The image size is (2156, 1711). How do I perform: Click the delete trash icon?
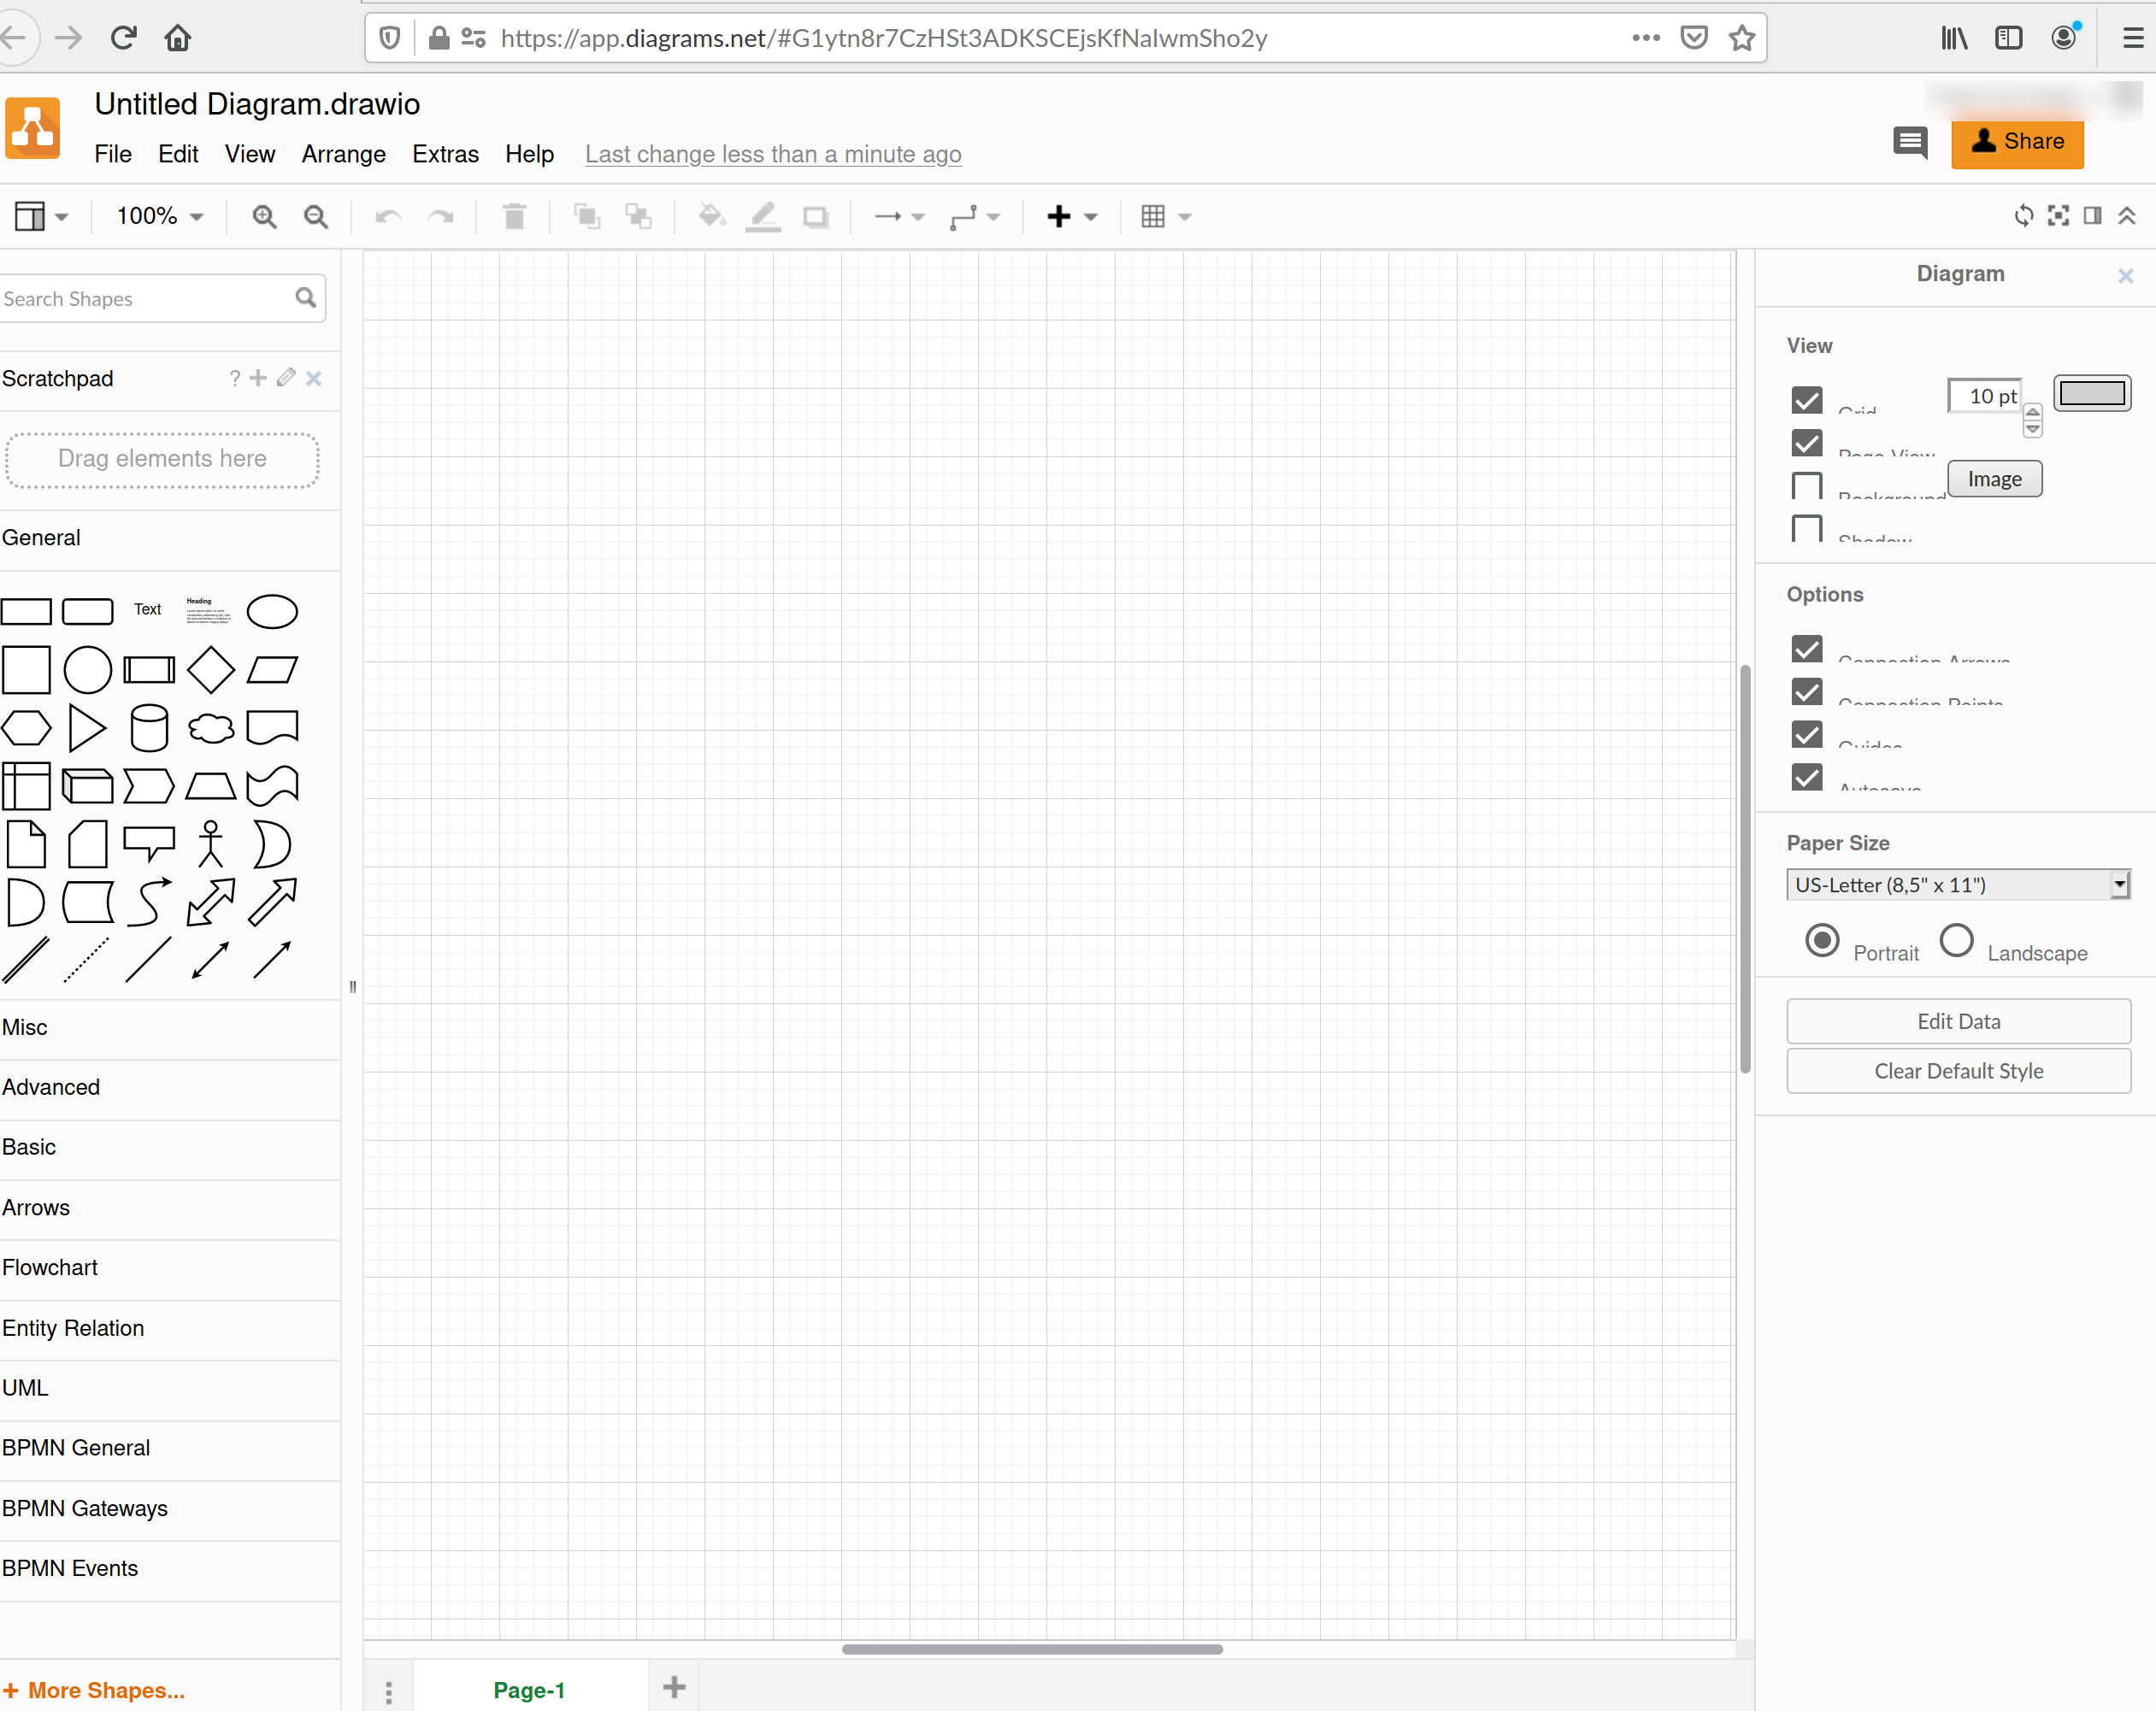pos(514,216)
